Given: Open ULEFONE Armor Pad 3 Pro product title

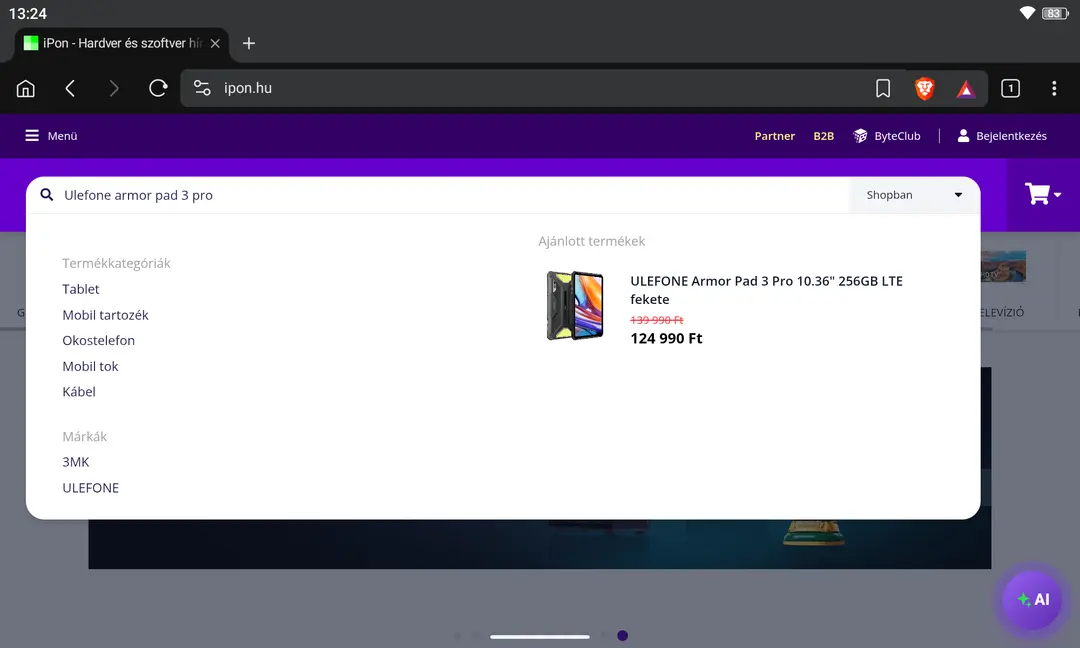Looking at the screenshot, I should [x=766, y=290].
